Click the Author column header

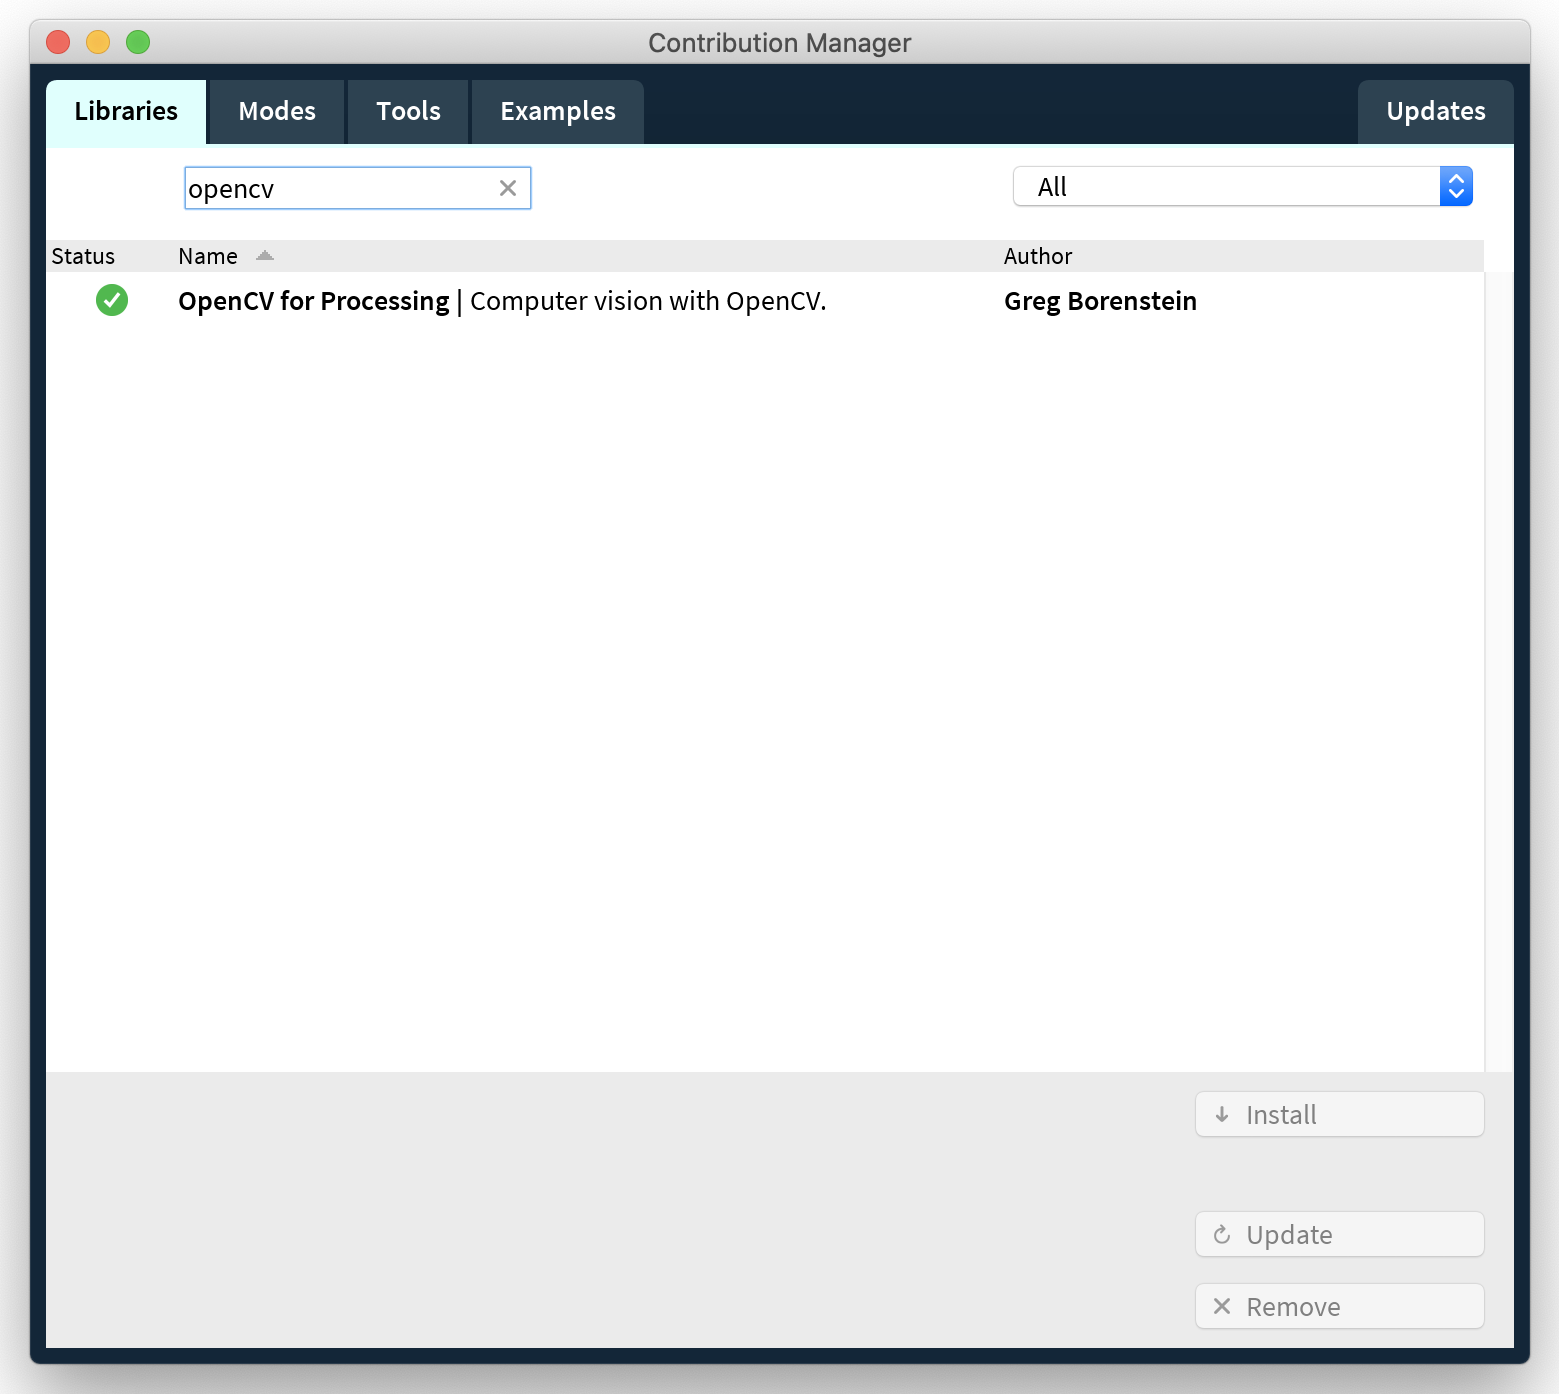coord(1037,256)
